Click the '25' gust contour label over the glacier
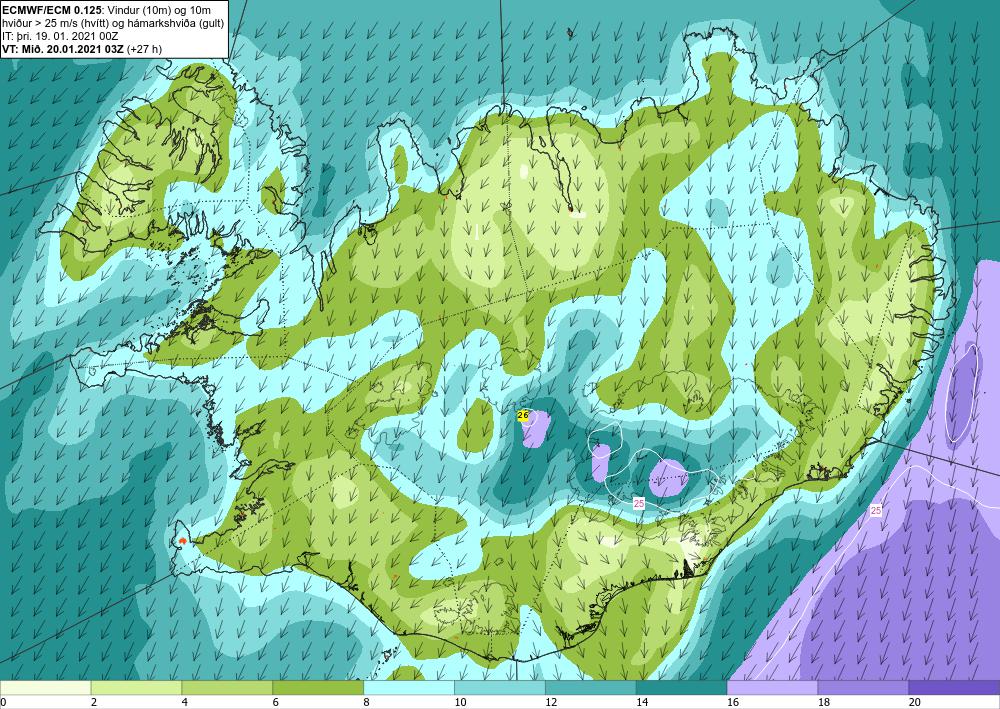This screenshot has height=709, width=1000. [x=639, y=504]
